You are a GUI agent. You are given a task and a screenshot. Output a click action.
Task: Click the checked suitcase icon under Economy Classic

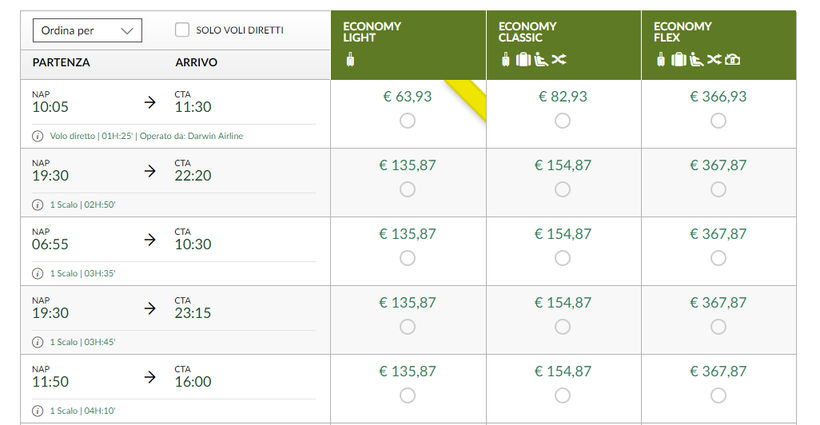(x=523, y=60)
